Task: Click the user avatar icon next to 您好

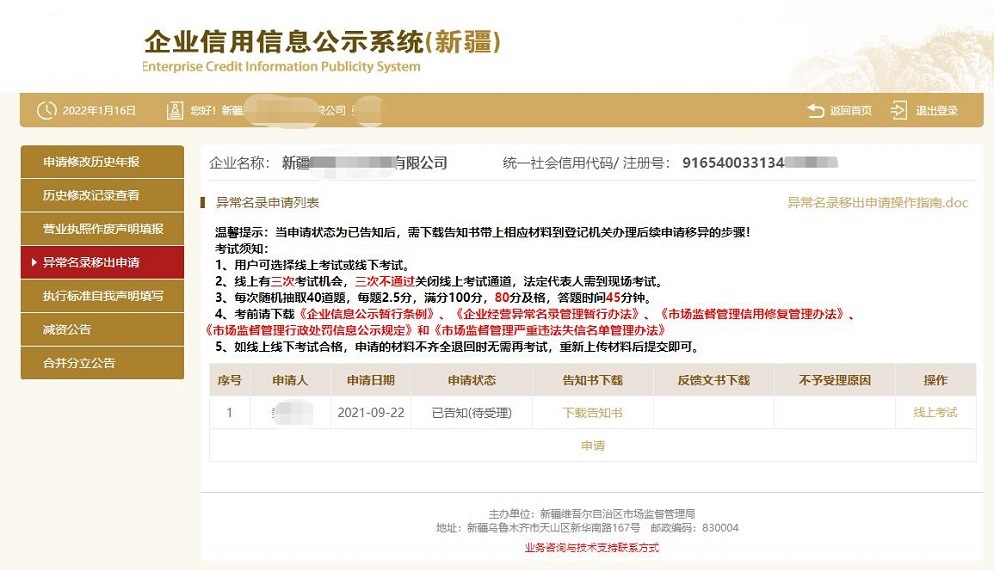Action: (x=175, y=110)
